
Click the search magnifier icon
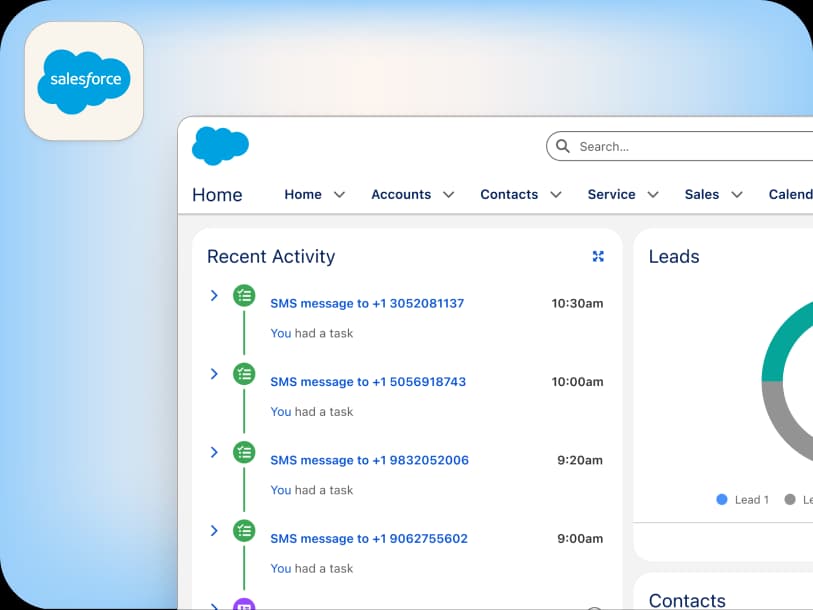(x=563, y=146)
